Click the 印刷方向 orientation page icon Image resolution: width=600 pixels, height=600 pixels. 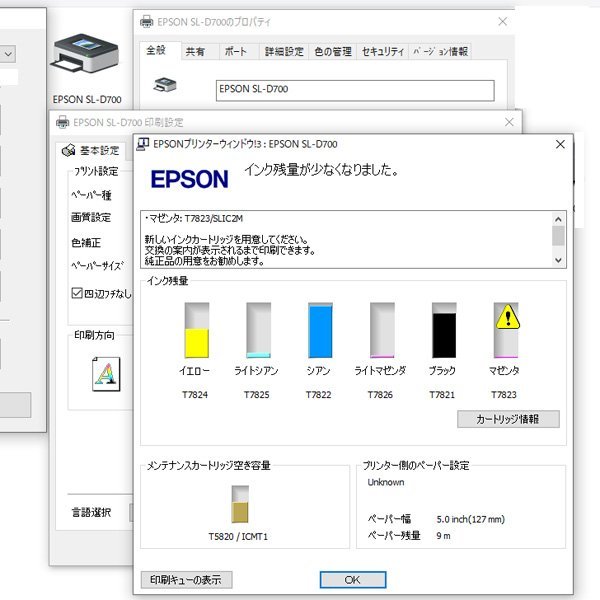pos(106,374)
